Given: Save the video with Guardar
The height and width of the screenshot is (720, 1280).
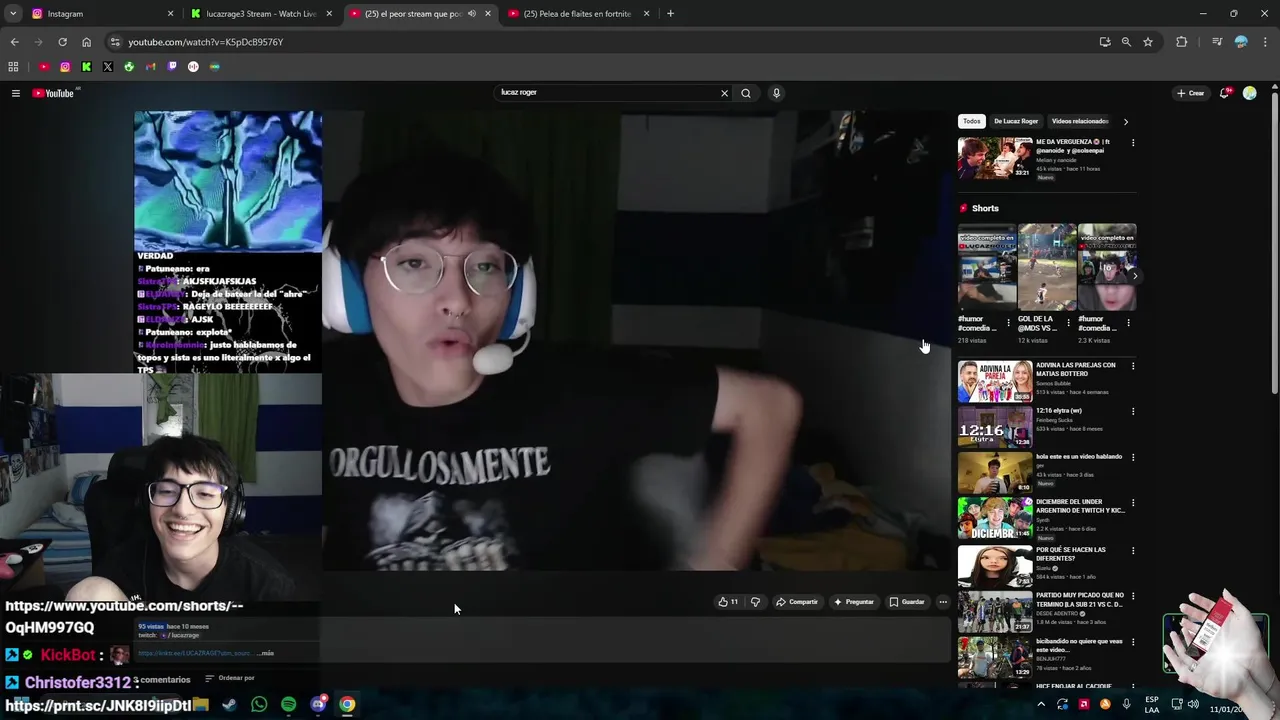Looking at the screenshot, I should (907, 602).
